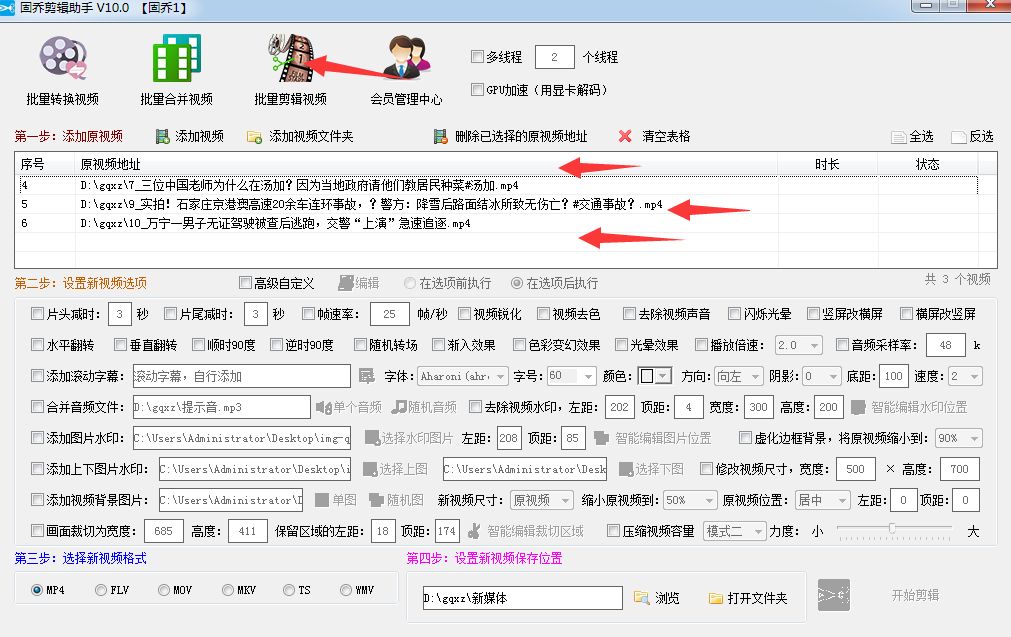Image resolution: width=1011 pixels, height=637 pixels.
Task: Click the 智能编辑图片位置 icon
Action: [x=601, y=438]
